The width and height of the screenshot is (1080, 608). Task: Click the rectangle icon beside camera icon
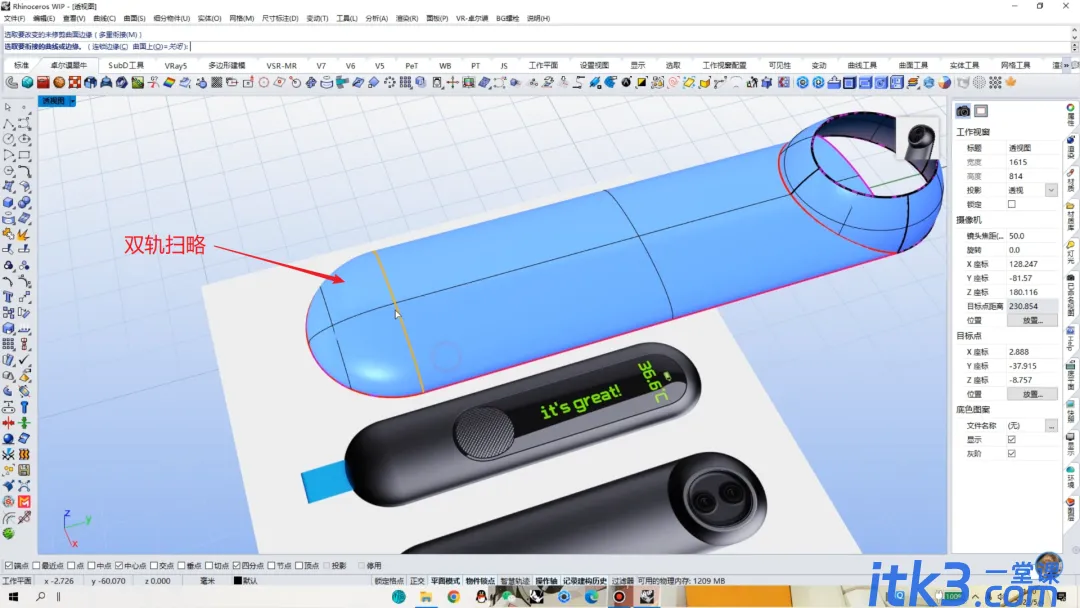click(x=981, y=111)
